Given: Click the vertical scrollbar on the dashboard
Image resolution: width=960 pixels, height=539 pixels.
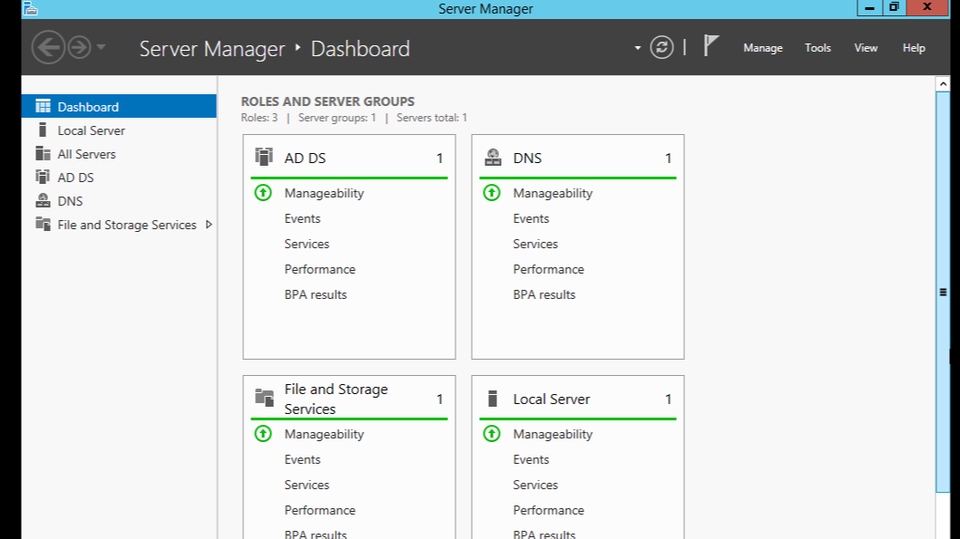Looking at the screenshot, I should coord(942,290).
